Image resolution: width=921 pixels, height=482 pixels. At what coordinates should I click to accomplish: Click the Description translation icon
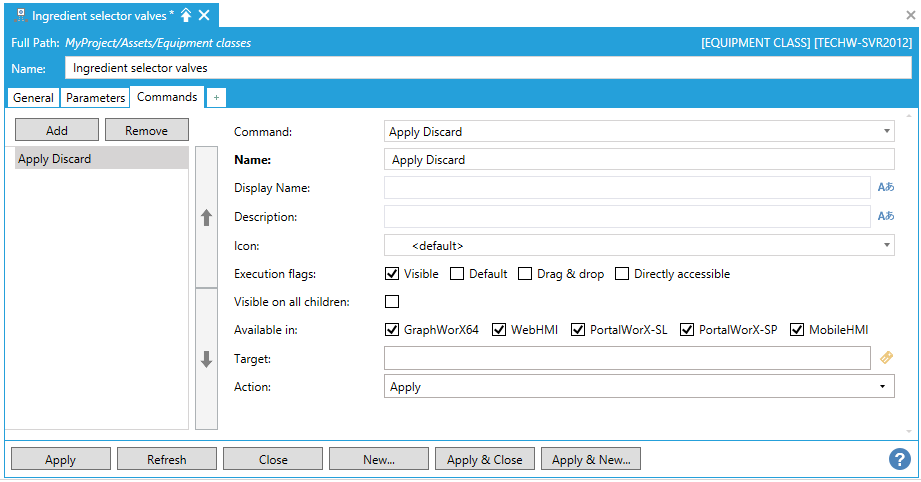coord(885,216)
